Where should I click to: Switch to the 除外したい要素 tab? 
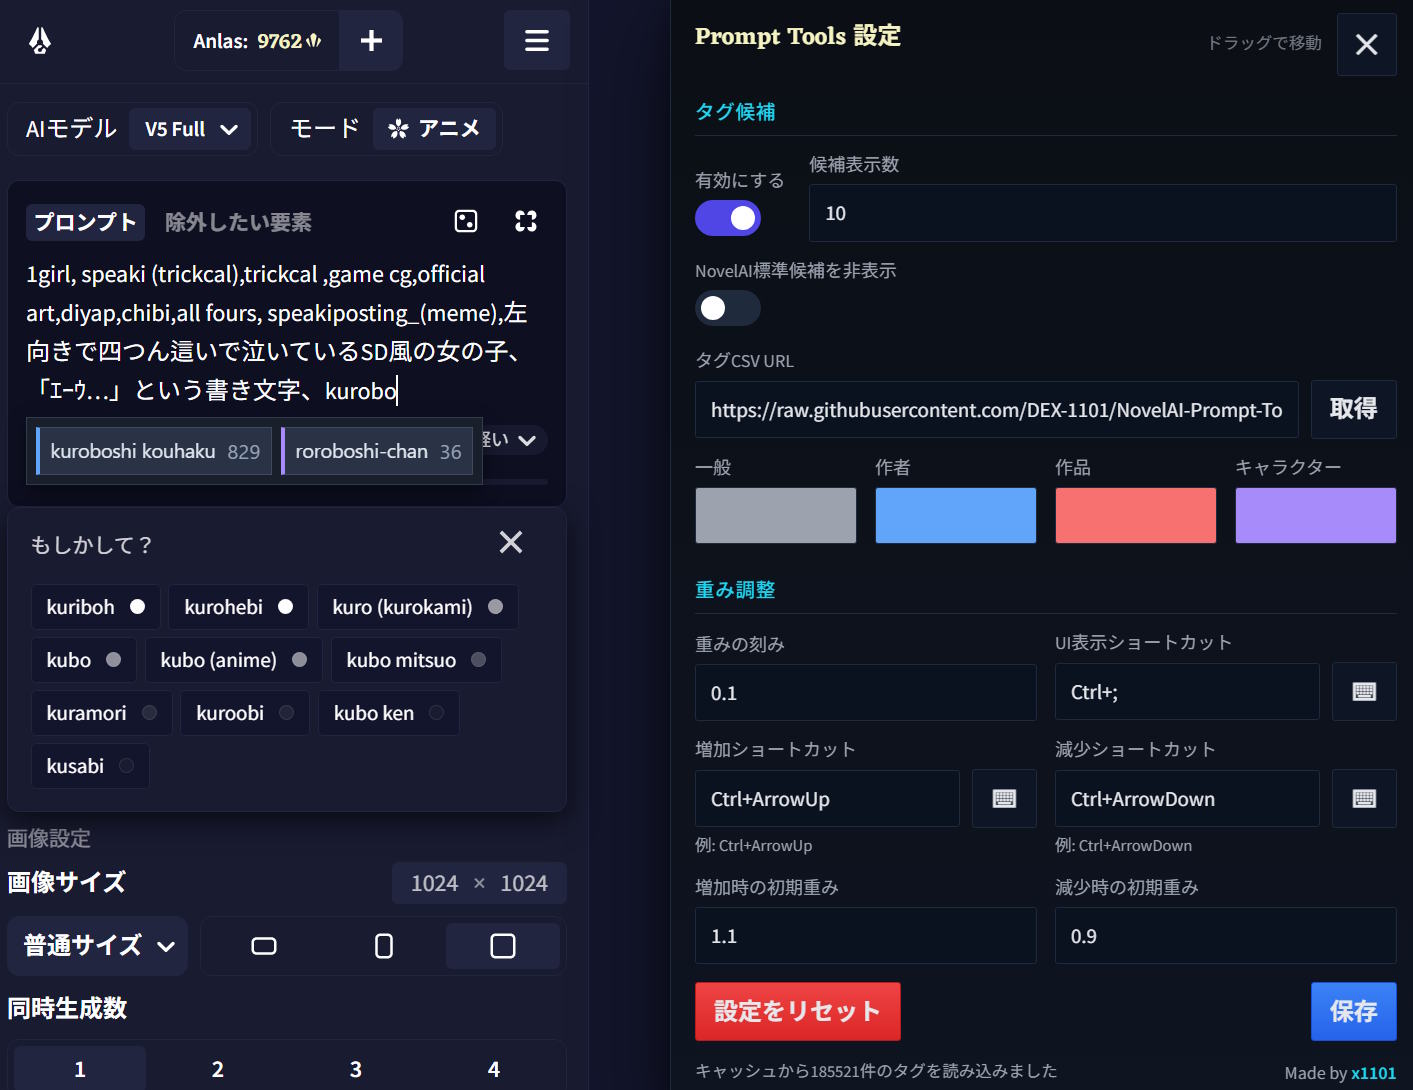click(238, 222)
